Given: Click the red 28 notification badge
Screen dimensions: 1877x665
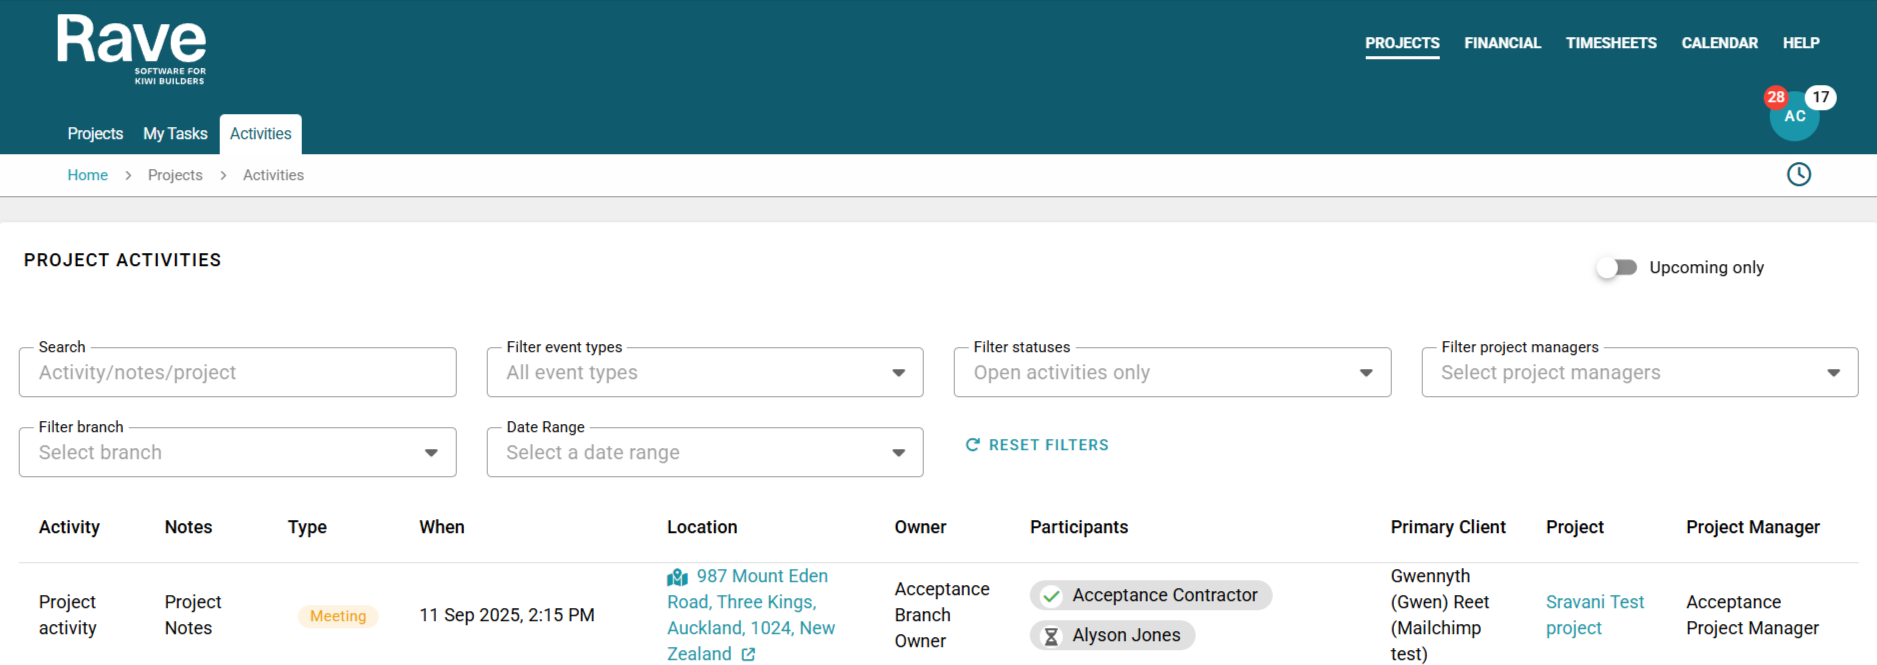Looking at the screenshot, I should 1775,97.
